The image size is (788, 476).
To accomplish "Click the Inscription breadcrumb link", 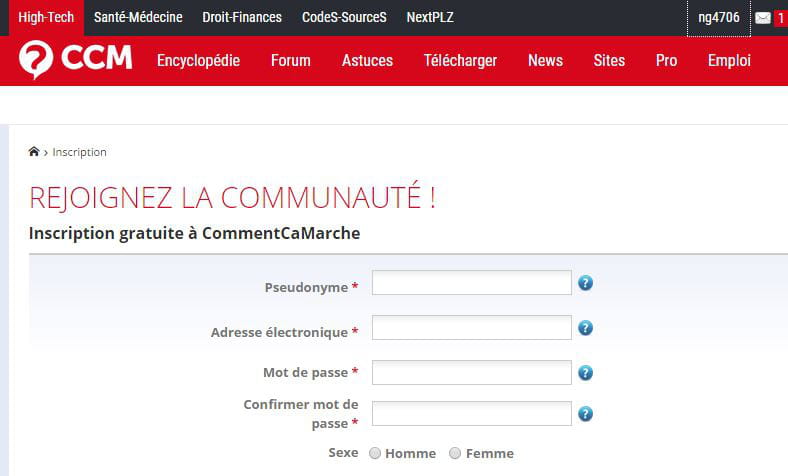I will (x=79, y=152).
